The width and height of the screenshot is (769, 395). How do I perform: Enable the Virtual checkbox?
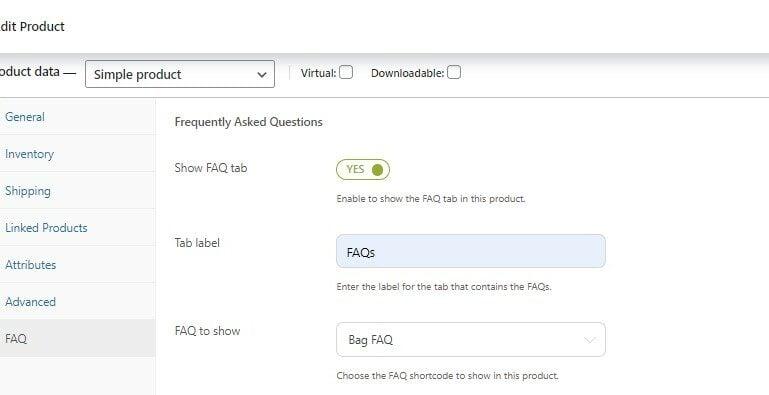pos(346,73)
